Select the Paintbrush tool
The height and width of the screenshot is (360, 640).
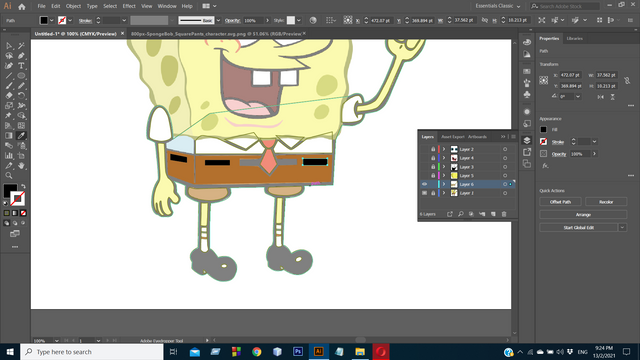9,86
